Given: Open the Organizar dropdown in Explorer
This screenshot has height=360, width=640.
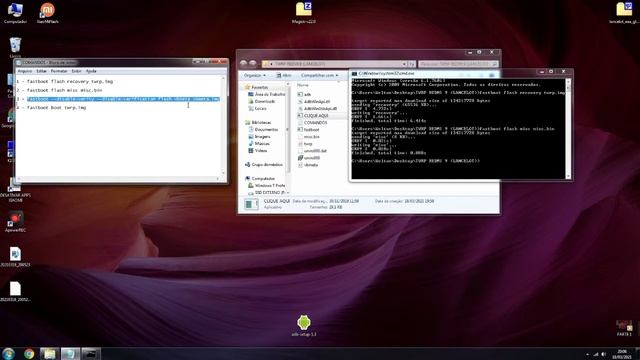Looking at the screenshot, I should (255, 76).
